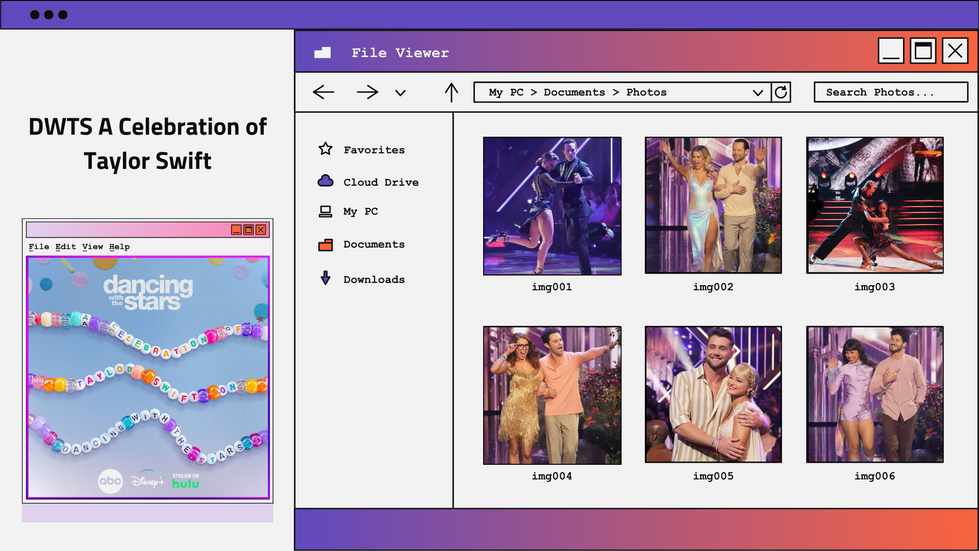Viewport: 979px width, 551px height.
Task: Open Cloud Drive in the sidebar
Action: tap(381, 182)
